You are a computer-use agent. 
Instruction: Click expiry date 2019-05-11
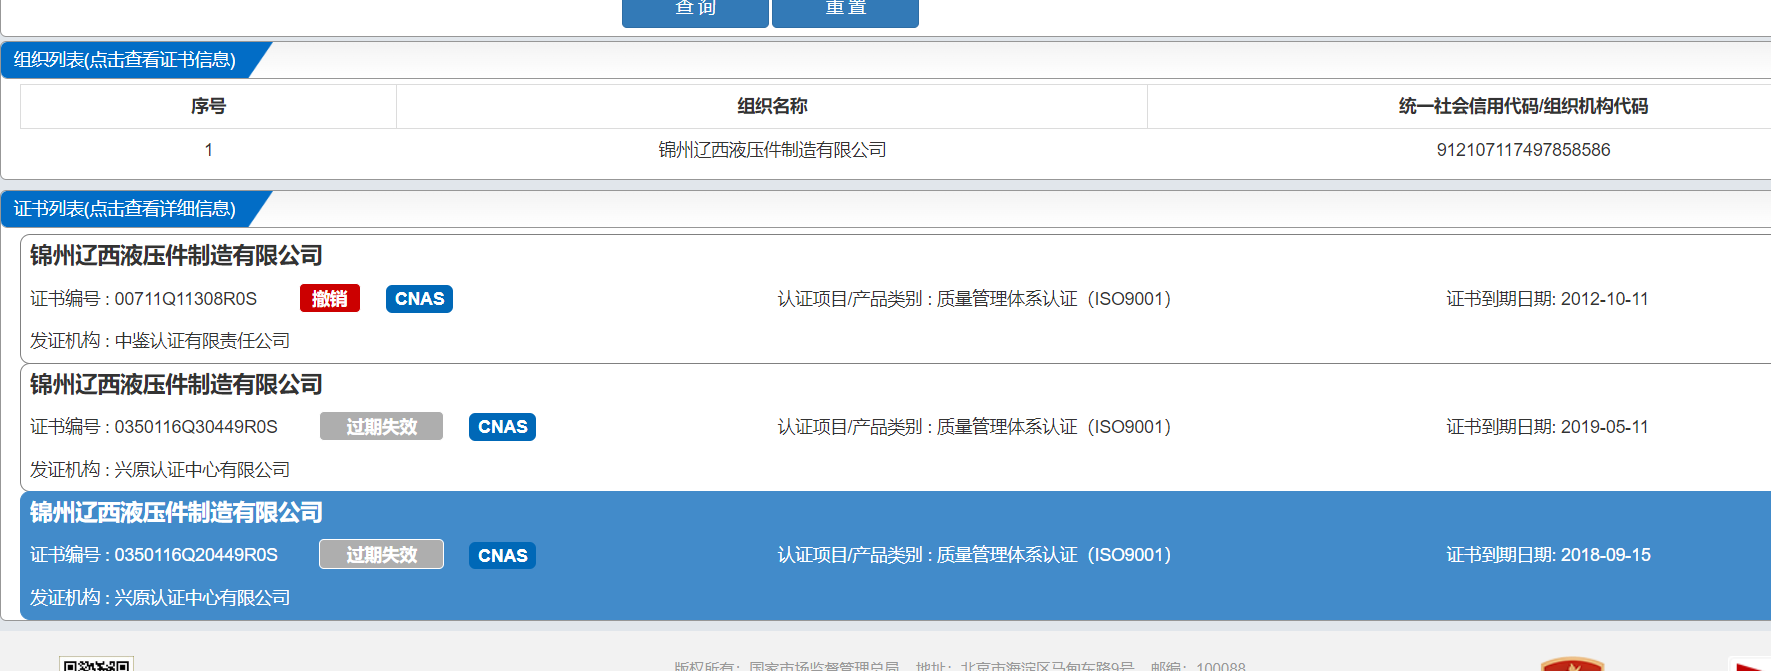coord(1604,427)
